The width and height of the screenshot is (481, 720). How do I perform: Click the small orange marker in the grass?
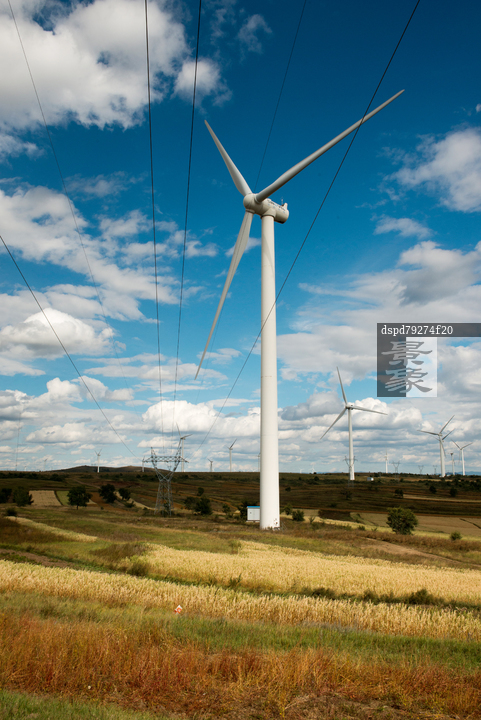click(178, 609)
